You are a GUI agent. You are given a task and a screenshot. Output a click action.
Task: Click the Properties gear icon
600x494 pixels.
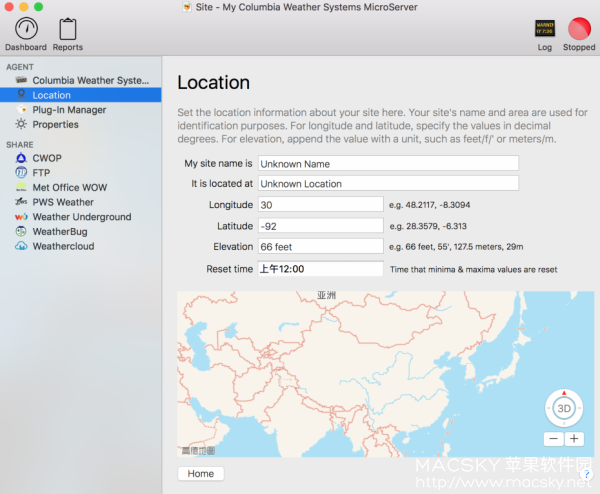point(21,124)
